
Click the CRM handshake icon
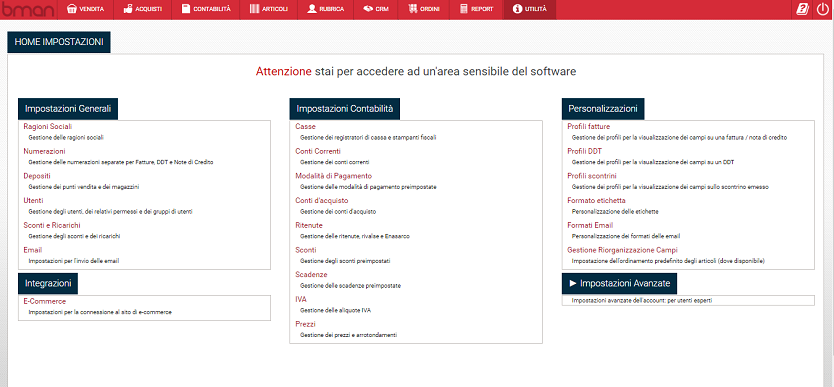[x=368, y=9]
